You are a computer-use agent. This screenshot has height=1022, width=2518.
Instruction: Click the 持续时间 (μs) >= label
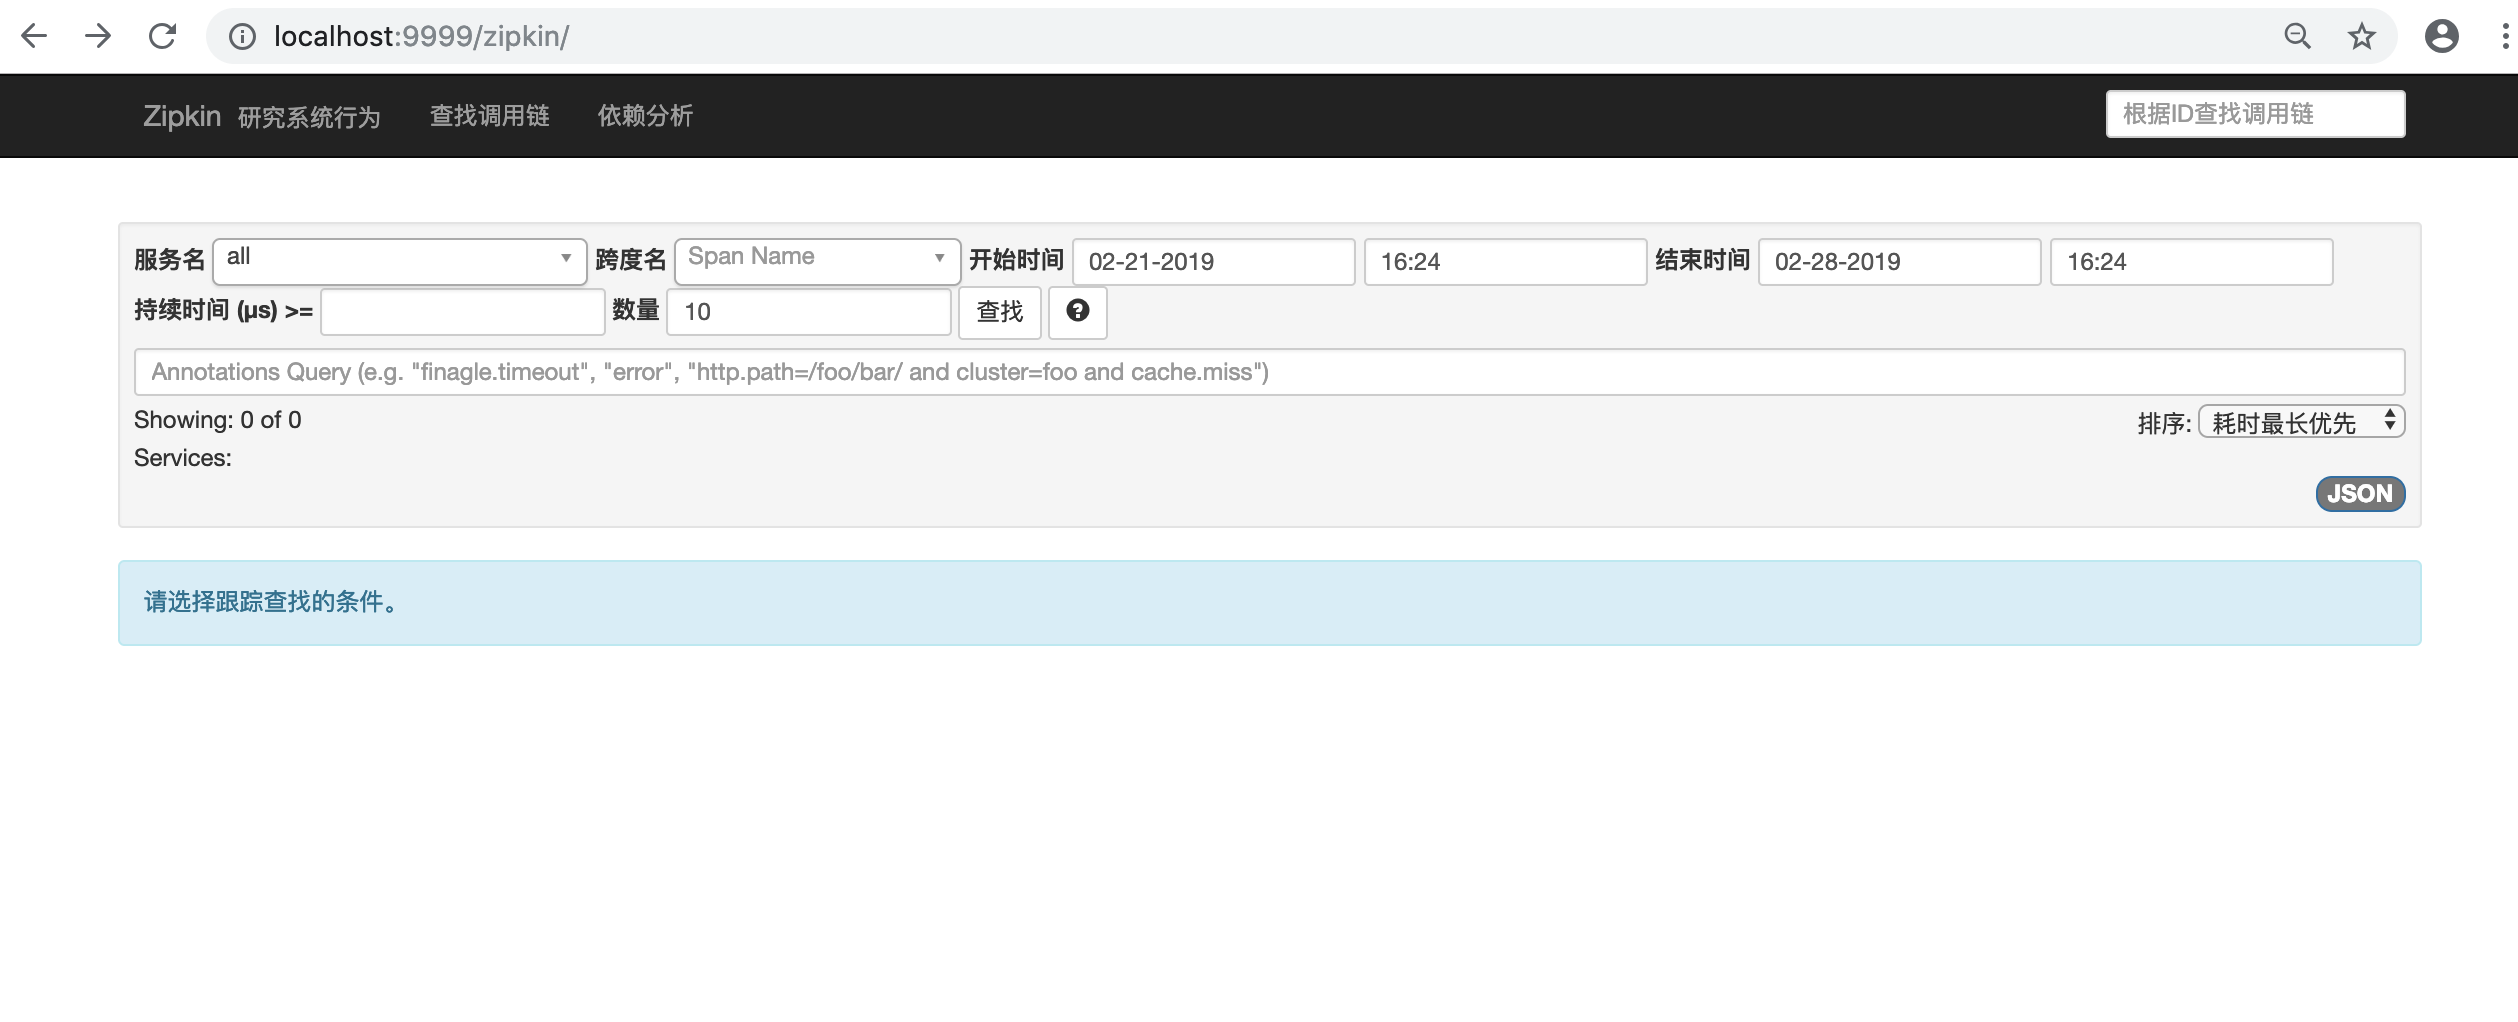pos(224,311)
